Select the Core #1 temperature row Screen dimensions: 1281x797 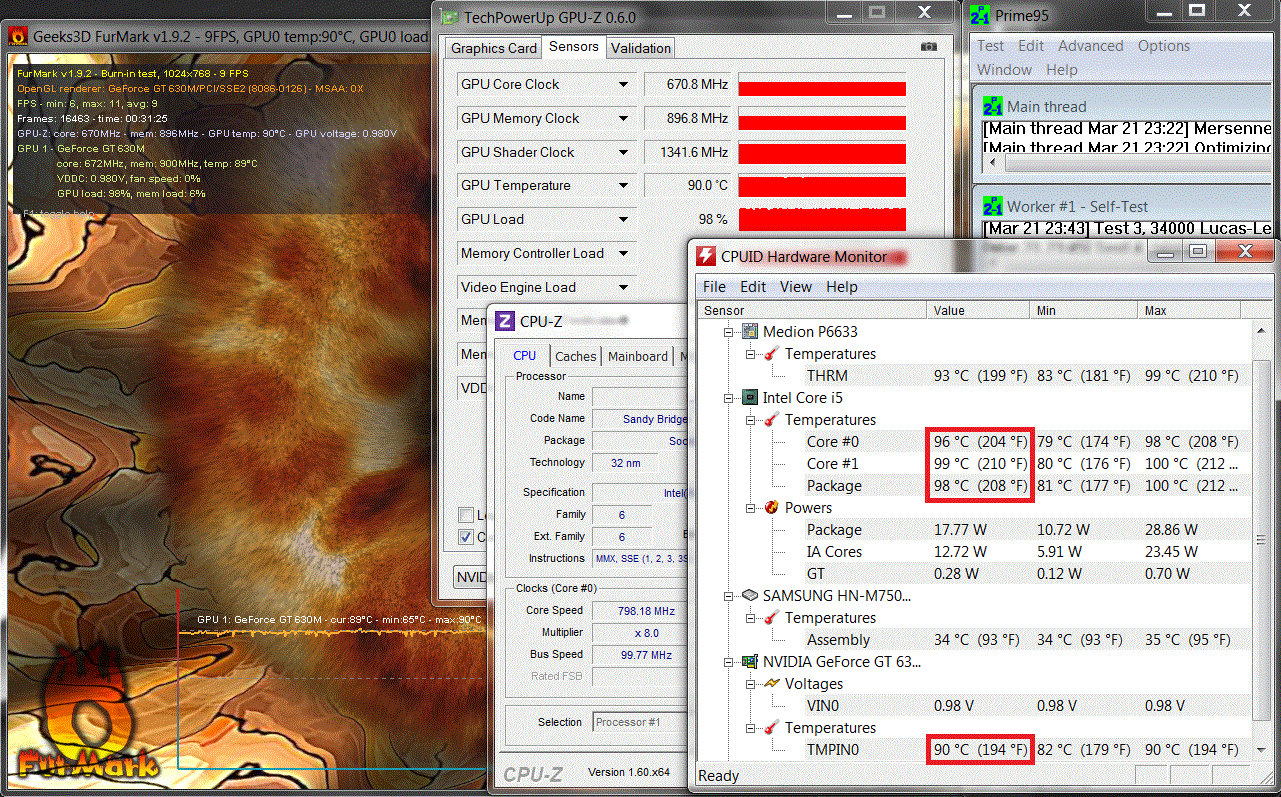975,464
